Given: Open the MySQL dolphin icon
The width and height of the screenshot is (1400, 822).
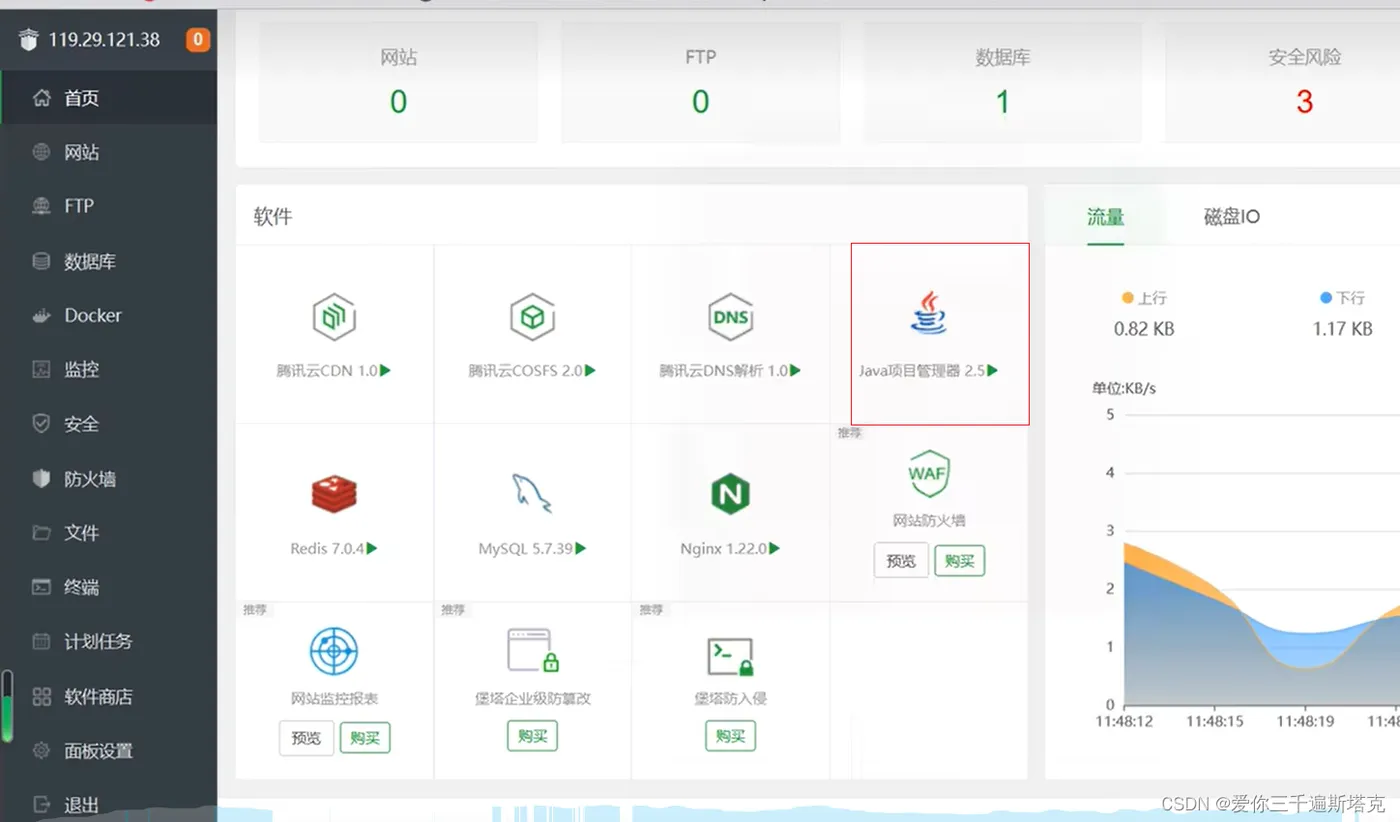Looking at the screenshot, I should click(531, 493).
